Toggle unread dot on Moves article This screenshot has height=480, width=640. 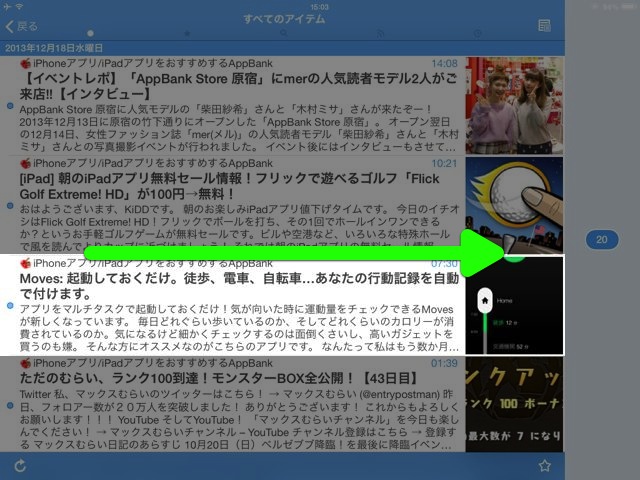[x=10, y=305]
